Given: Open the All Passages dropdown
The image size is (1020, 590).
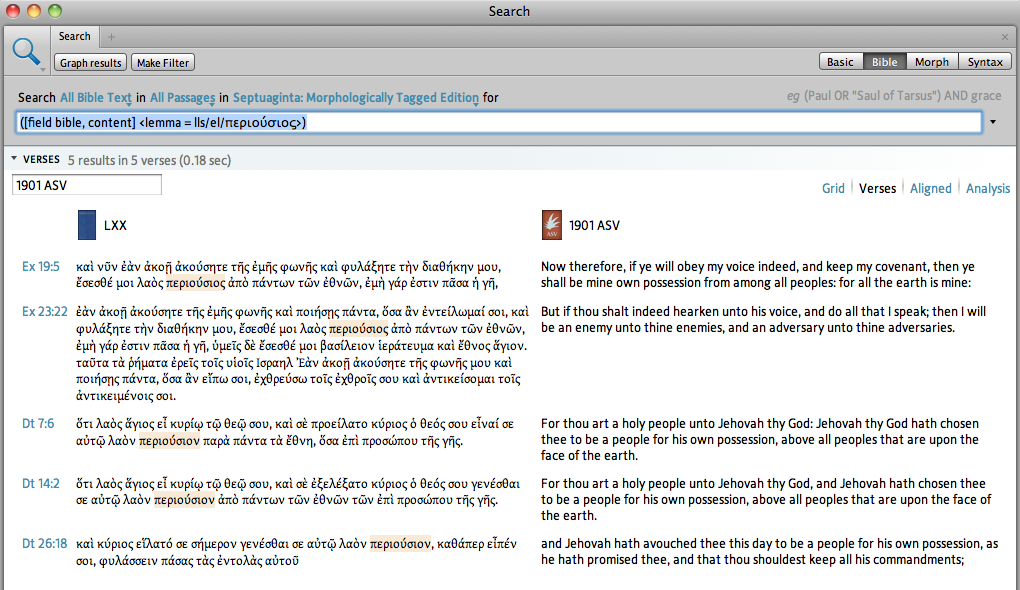Looking at the screenshot, I should pyautogui.click(x=182, y=98).
